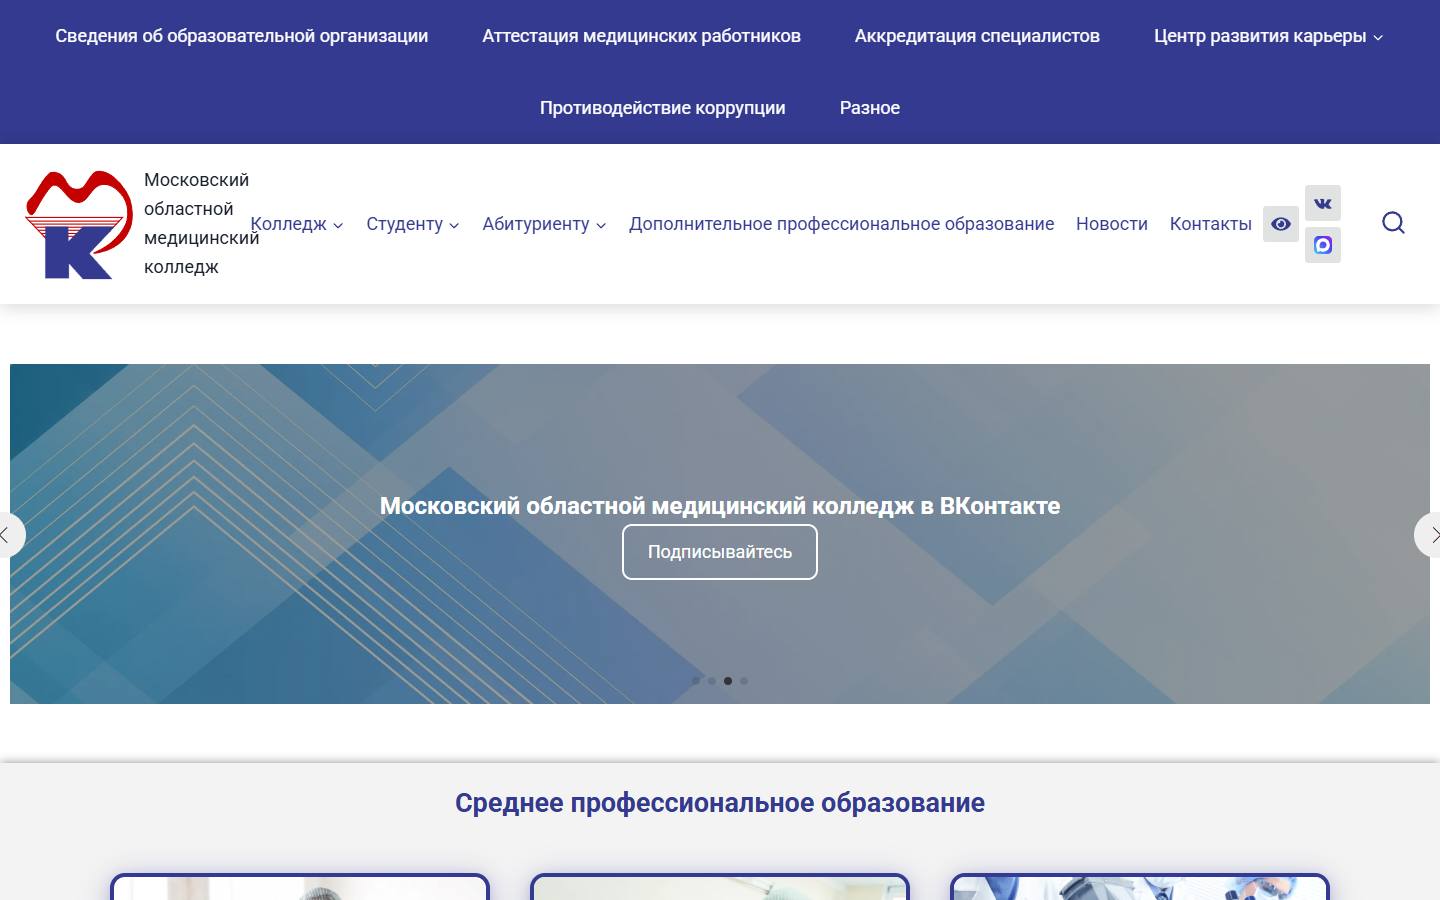Click the college logo with red heart
Screen dimensions: 1440x900
pyautogui.click(x=78, y=224)
